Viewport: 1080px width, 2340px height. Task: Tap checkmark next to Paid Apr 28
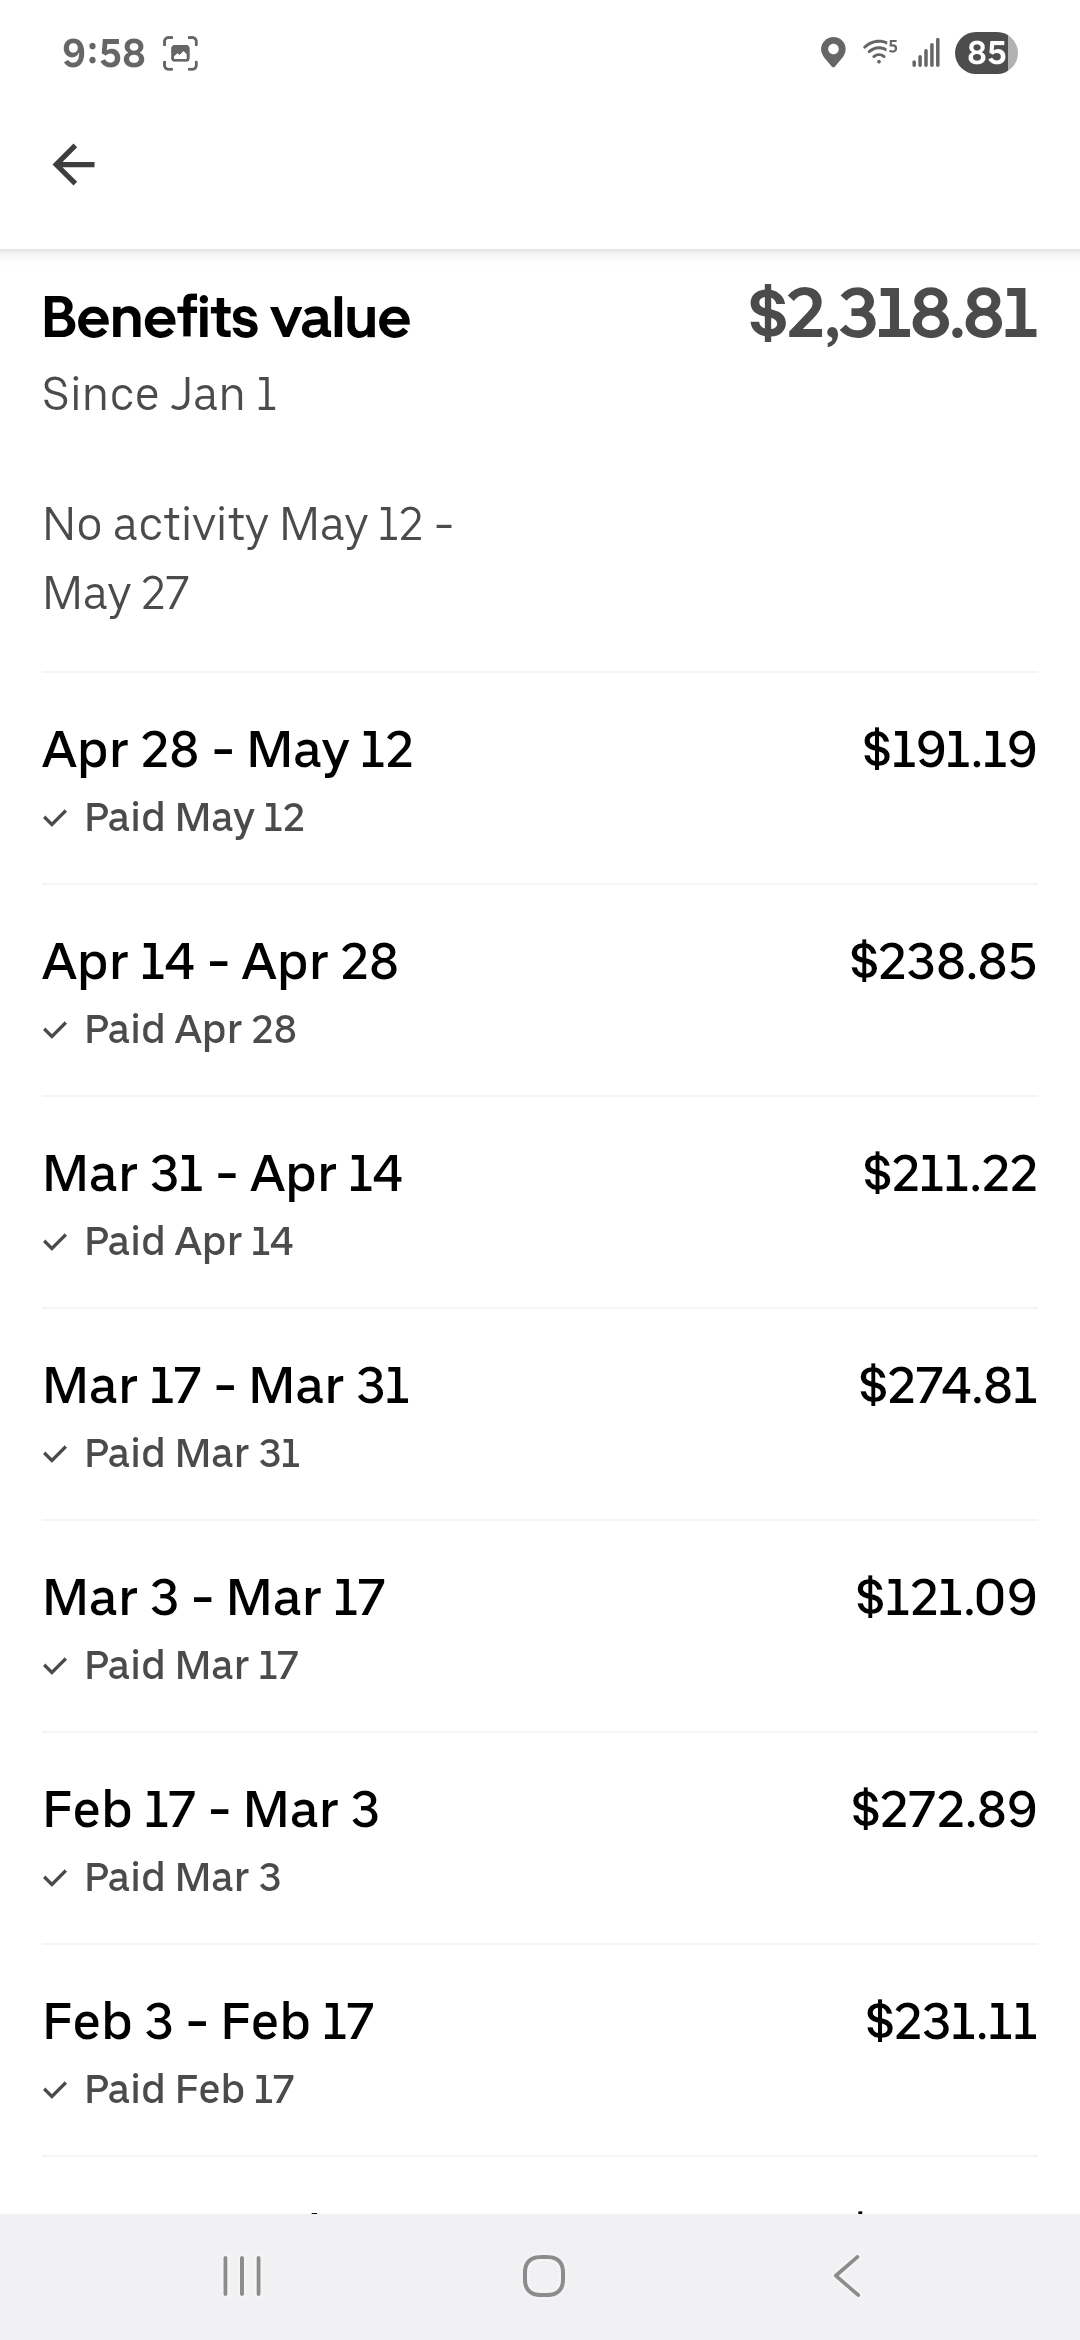56,1031
